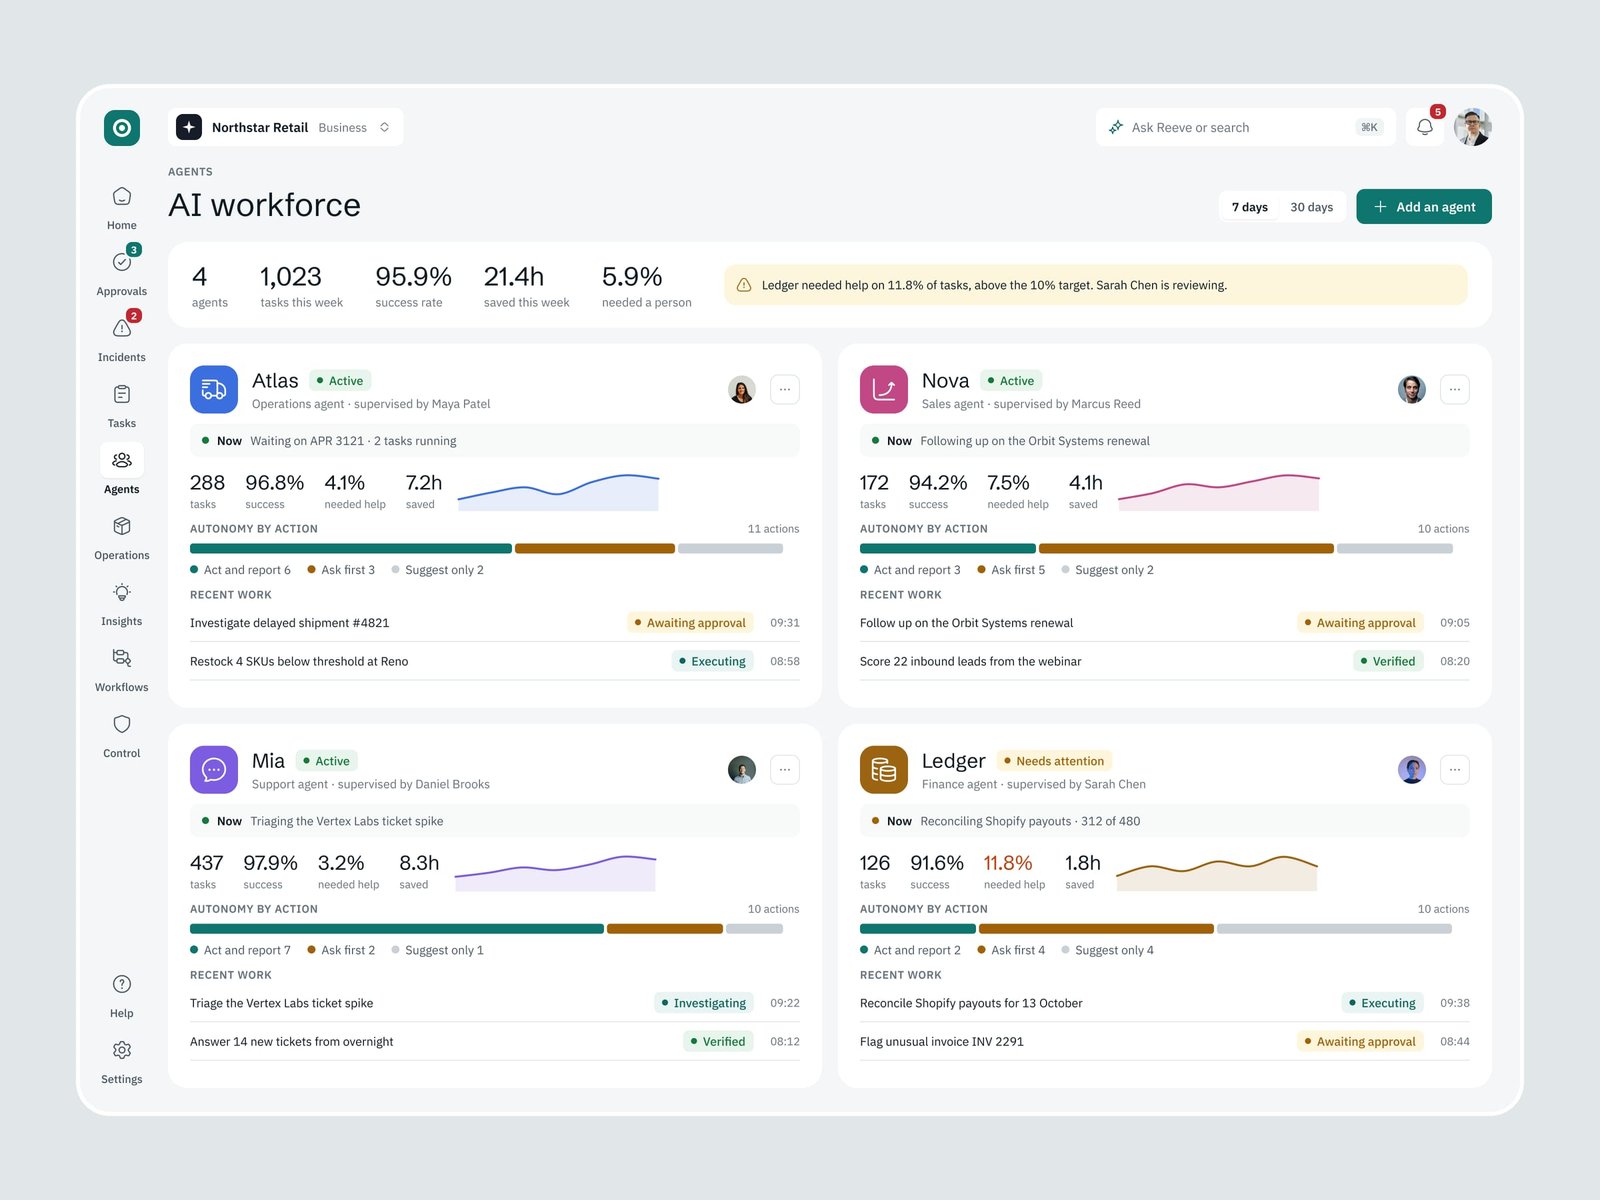Open Reconcile Shopify payouts for 13 October
Screen dimensions: 1600x1200
pyautogui.click(x=1165, y=1003)
